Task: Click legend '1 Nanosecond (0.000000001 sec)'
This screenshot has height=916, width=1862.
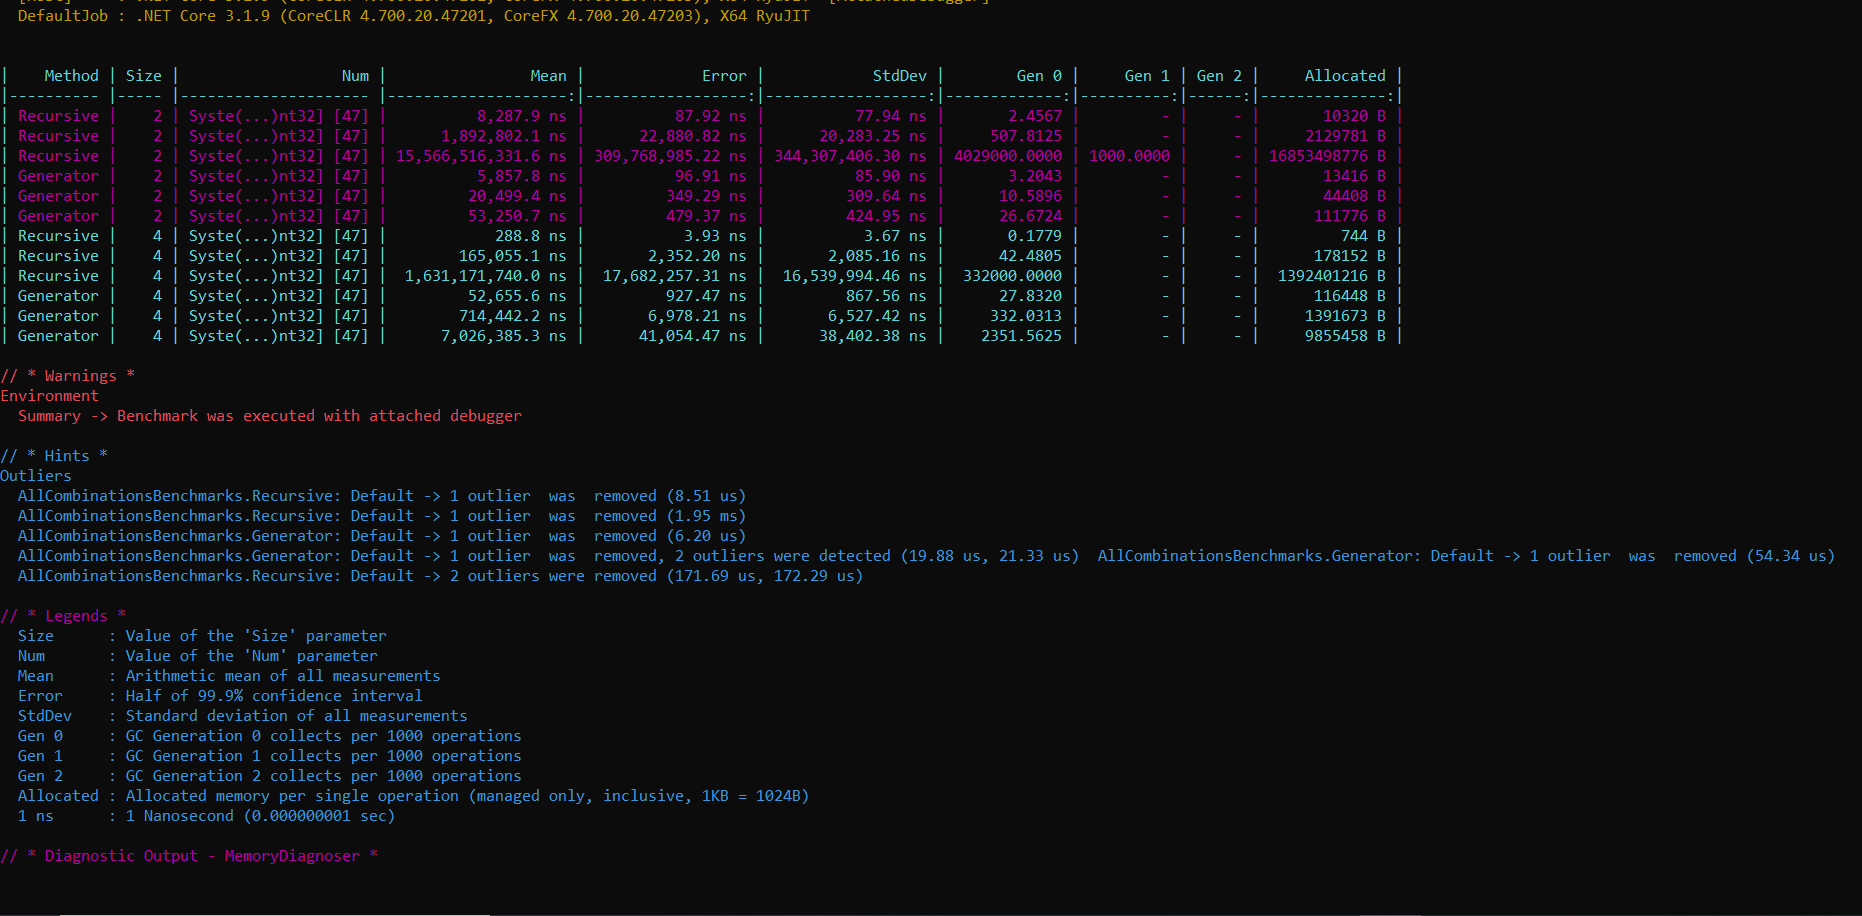Action: tap(260, 816)
